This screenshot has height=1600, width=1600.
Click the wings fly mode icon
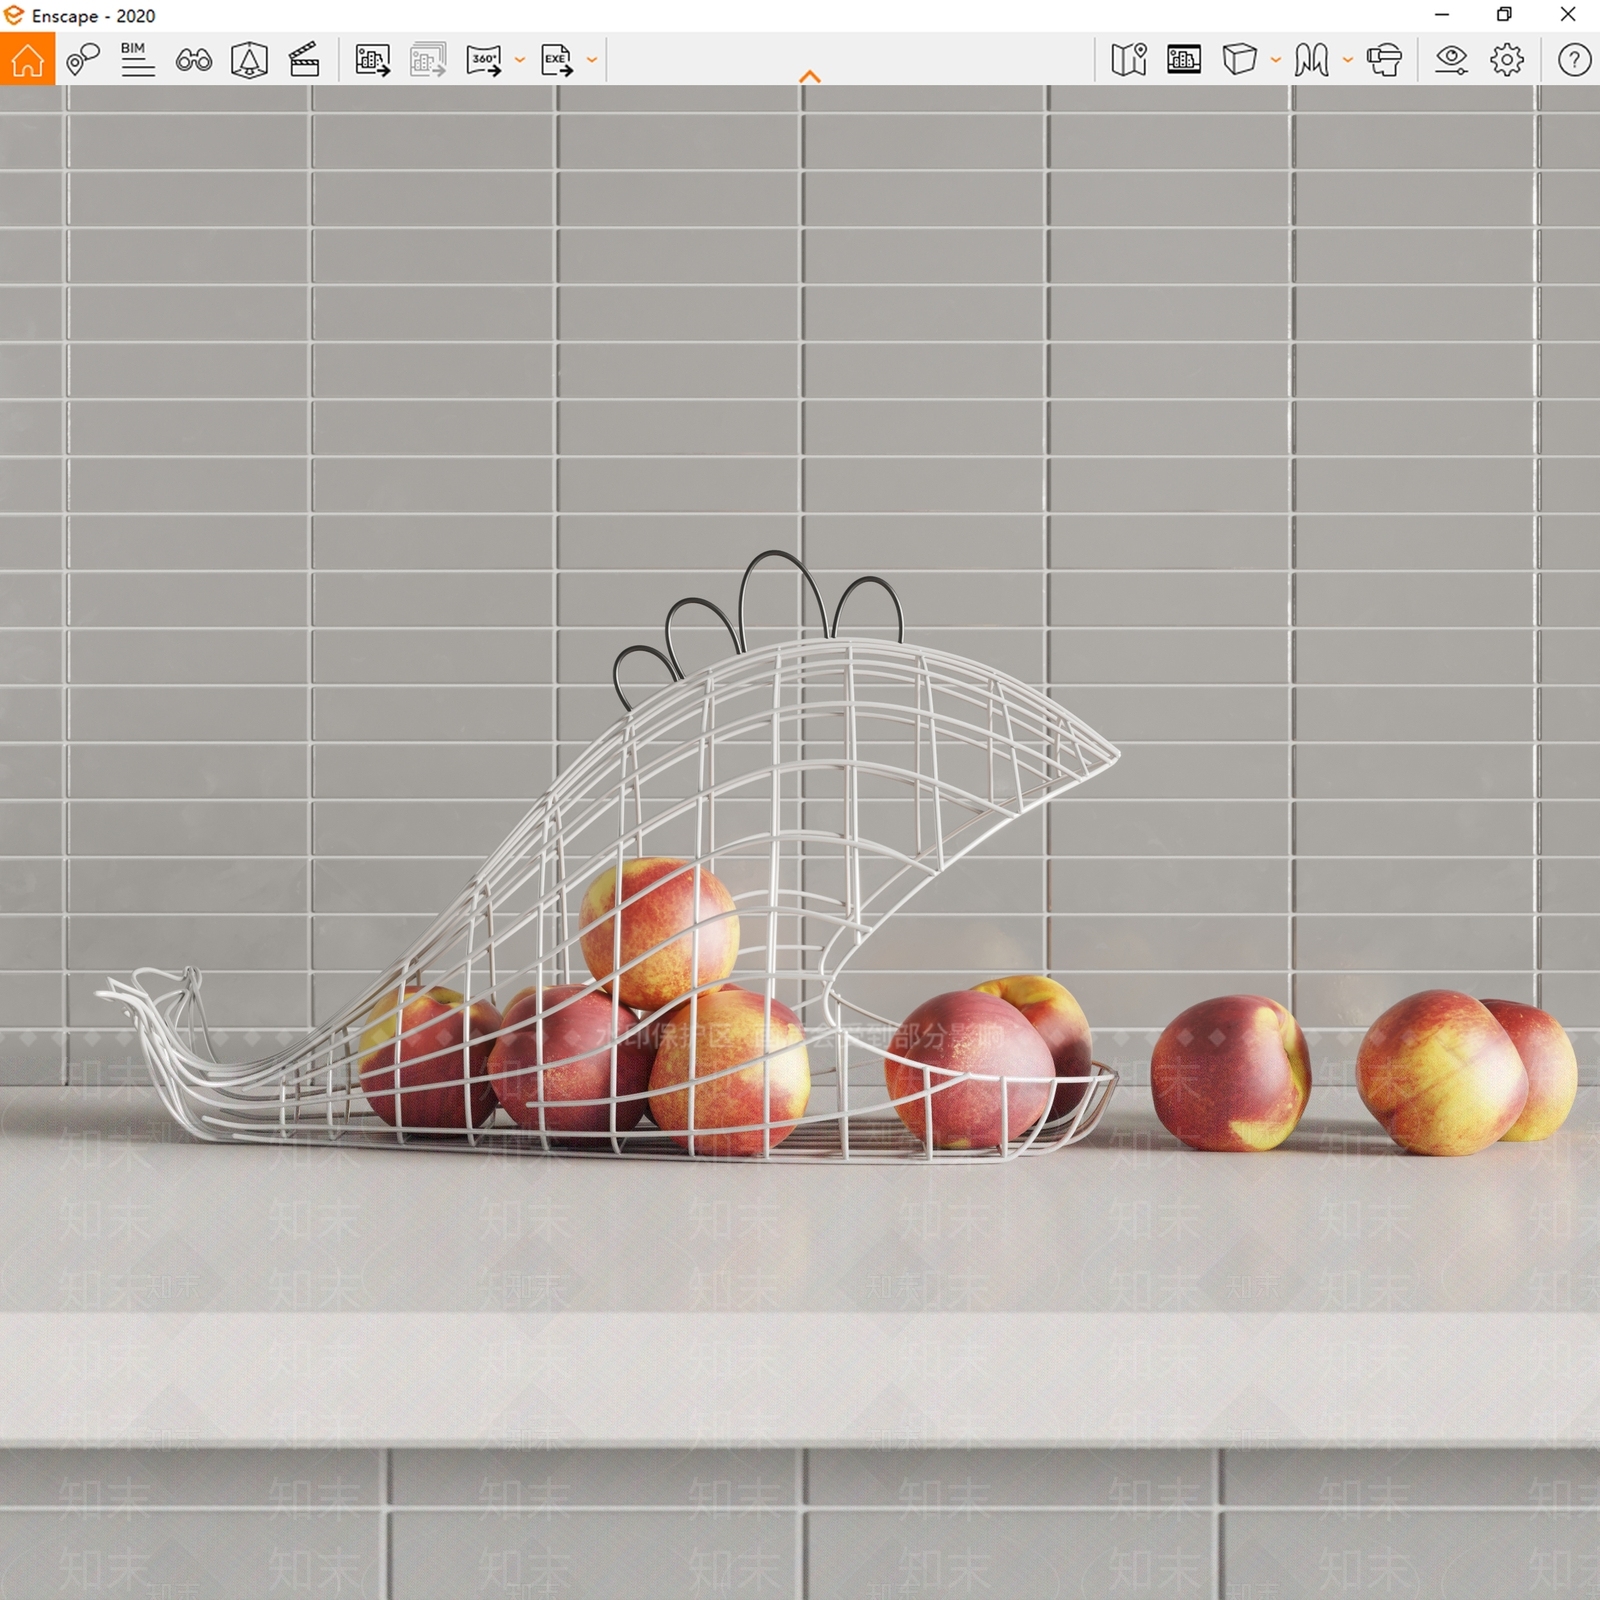1311,60
